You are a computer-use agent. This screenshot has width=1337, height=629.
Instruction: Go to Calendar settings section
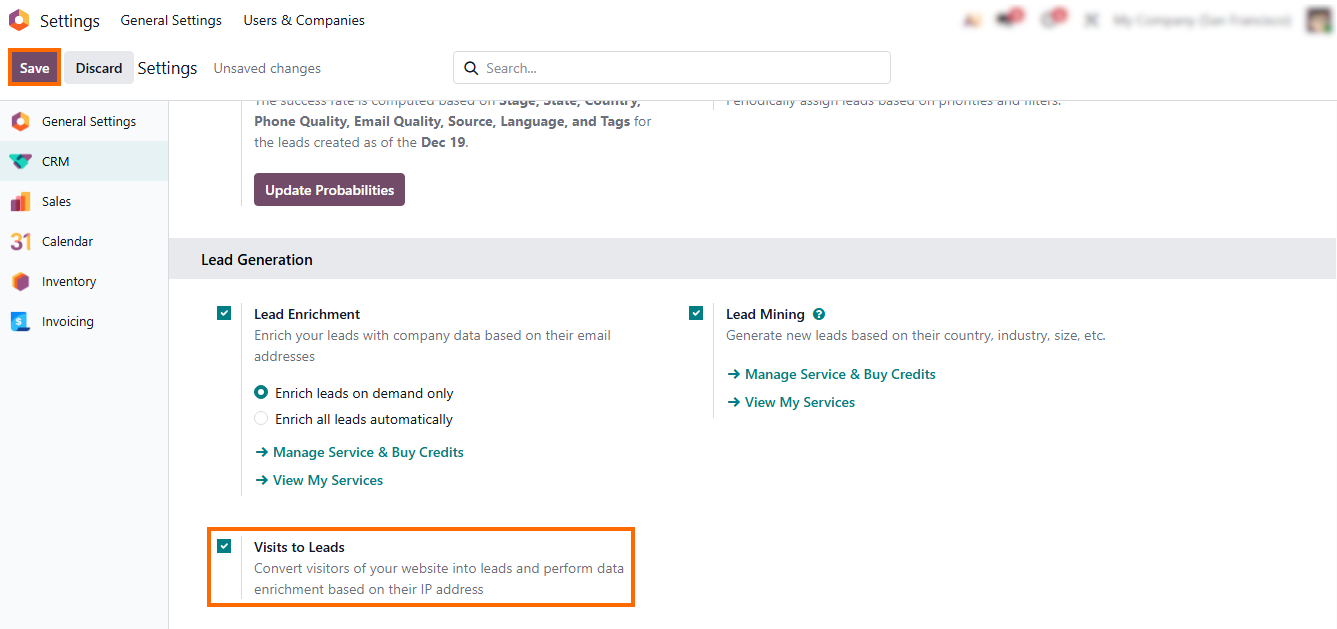[x=67, y=241]
